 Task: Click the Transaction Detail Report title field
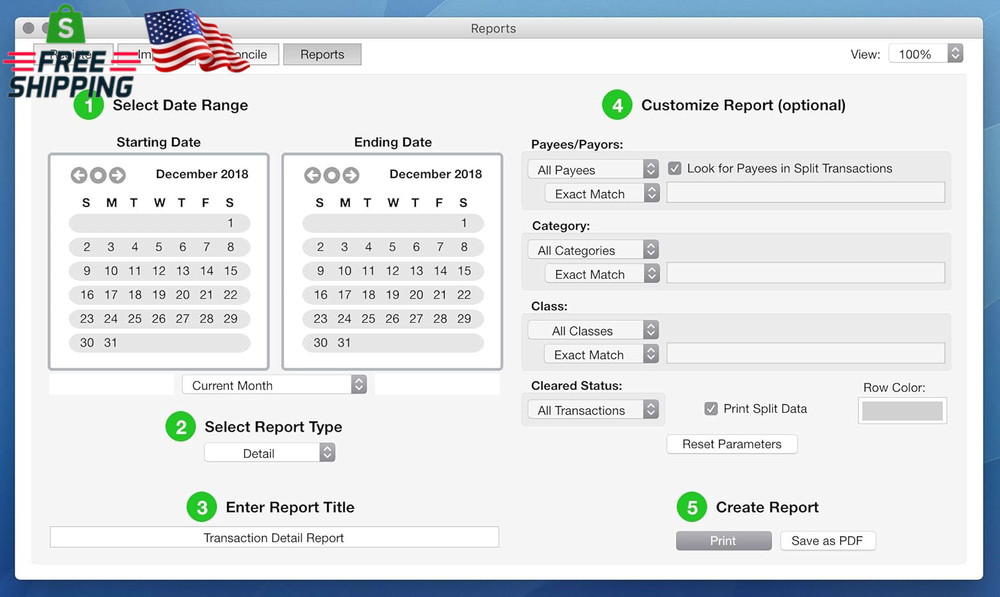click(x=273, y=536)
